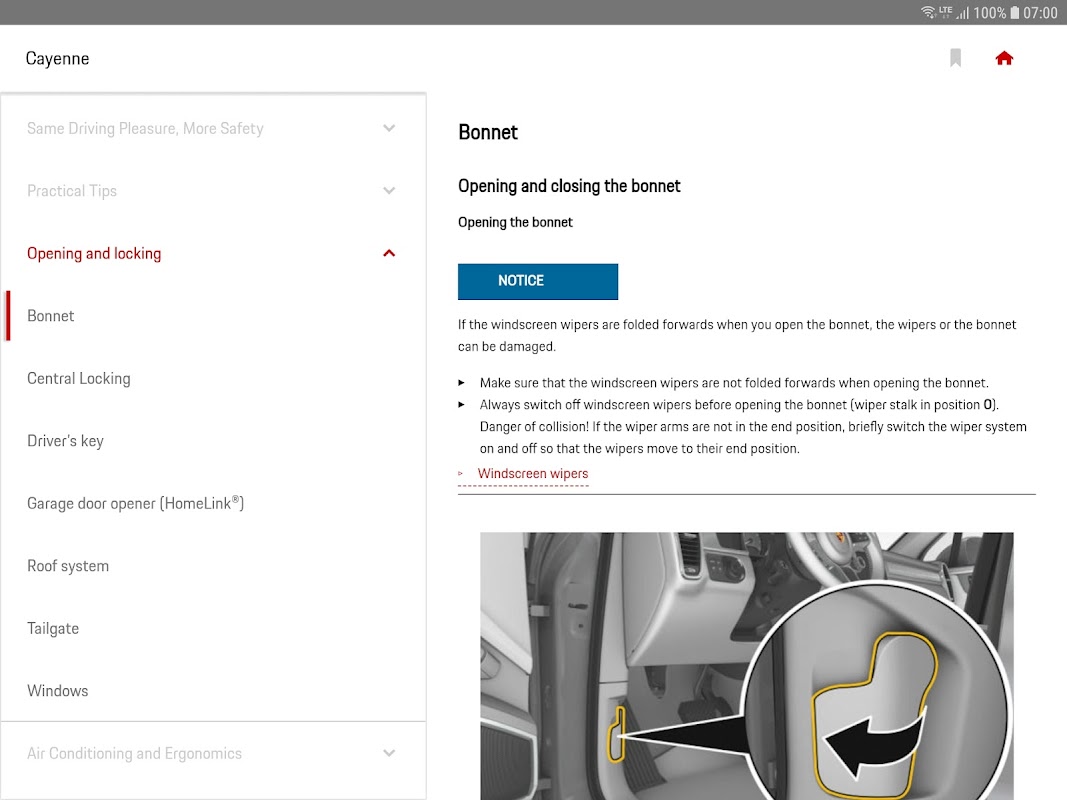Image resolution: width=1067 pixels, height=800 pixels.
Task: Click the 07:00 clock in status bar
Action: (x=1040, y=13)
